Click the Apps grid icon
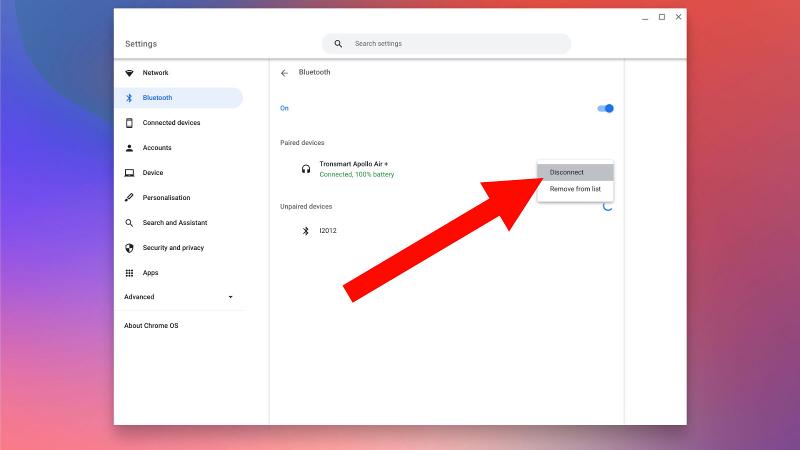The width and height of the screenshot is (800, 450). tap(130, 273)
